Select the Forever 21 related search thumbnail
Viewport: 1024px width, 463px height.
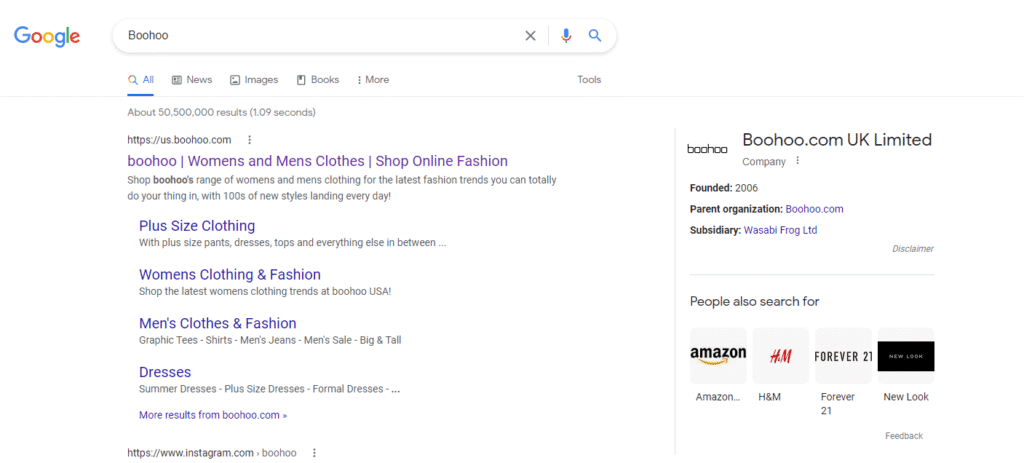843,356
